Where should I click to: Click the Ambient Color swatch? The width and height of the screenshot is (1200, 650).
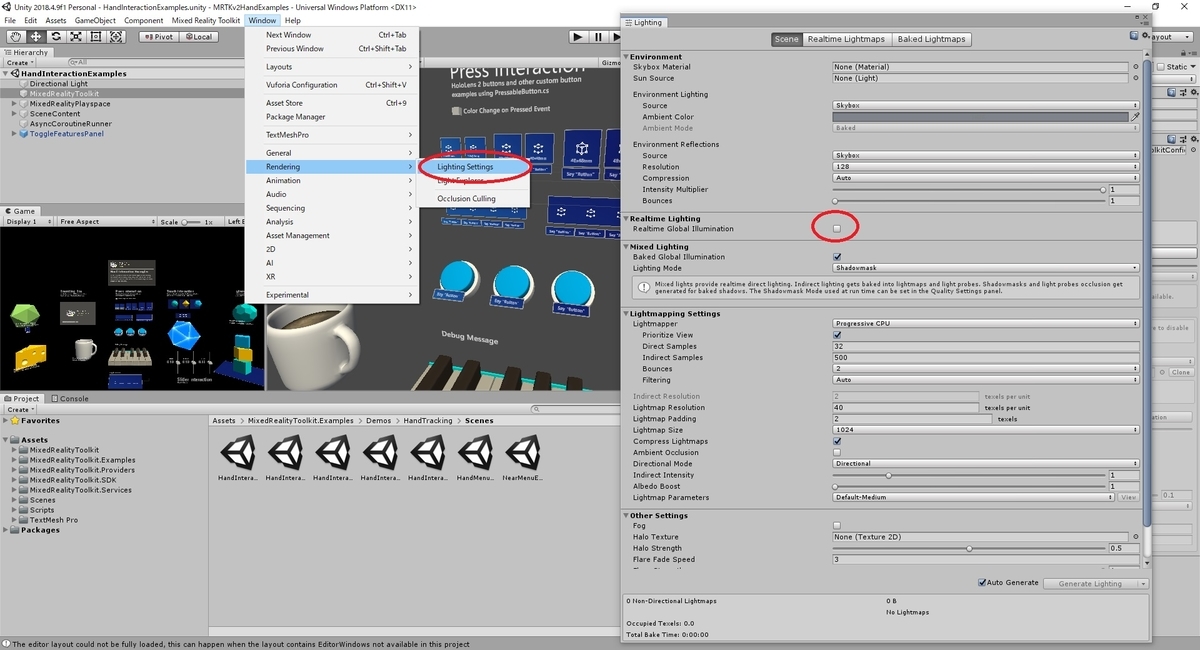pyautogui.click(x=980, y=117)
